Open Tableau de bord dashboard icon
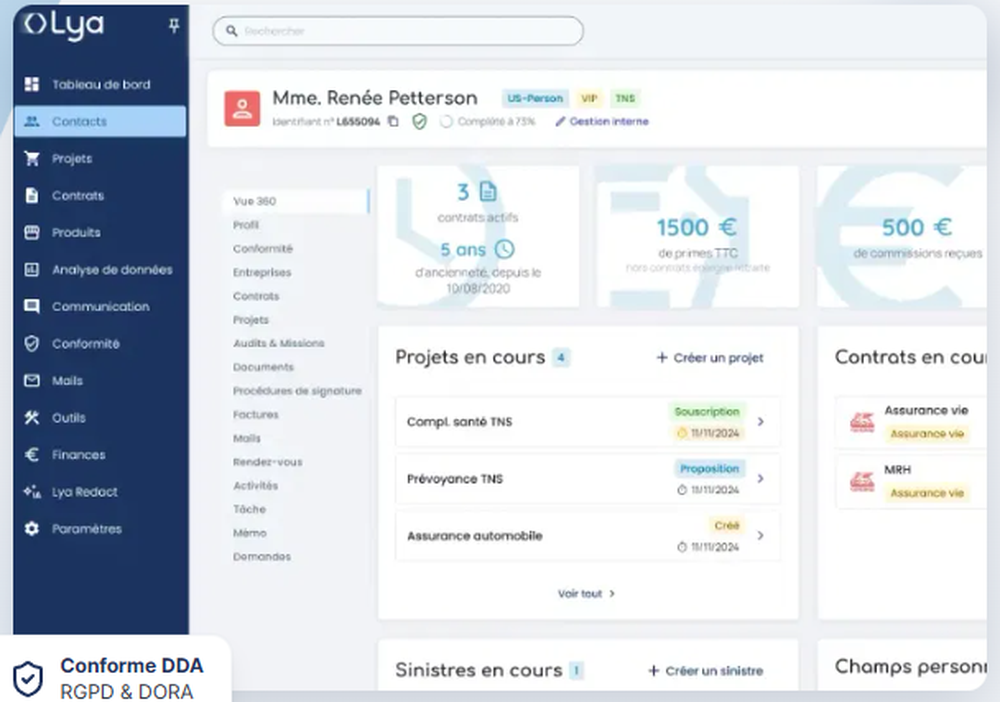The image size is (1000, 702). [x=32, y=84]
